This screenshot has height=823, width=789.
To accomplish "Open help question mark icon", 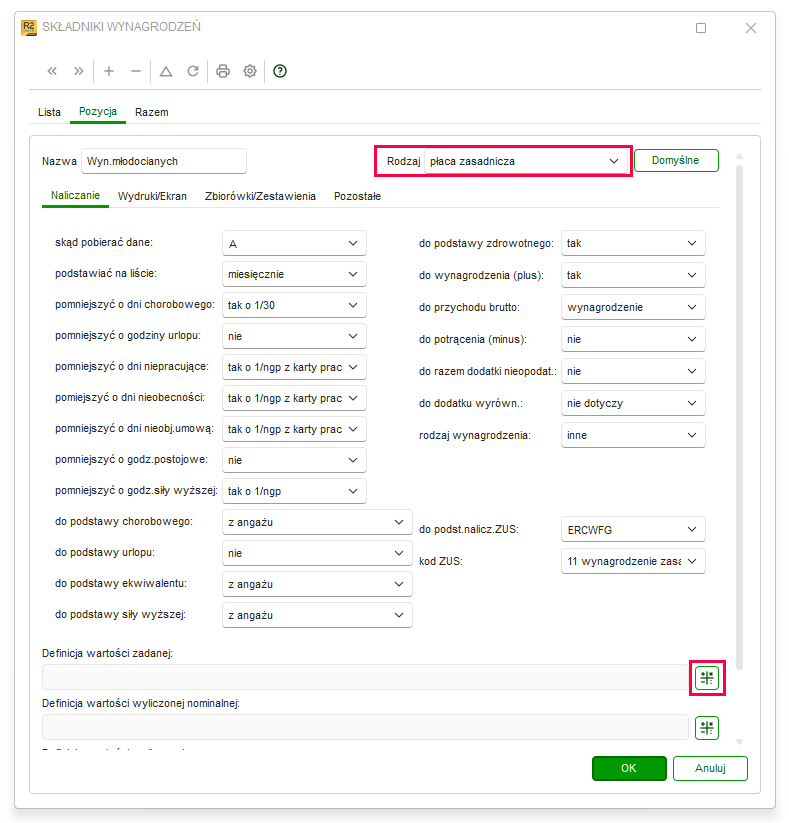I will (280, 71).
